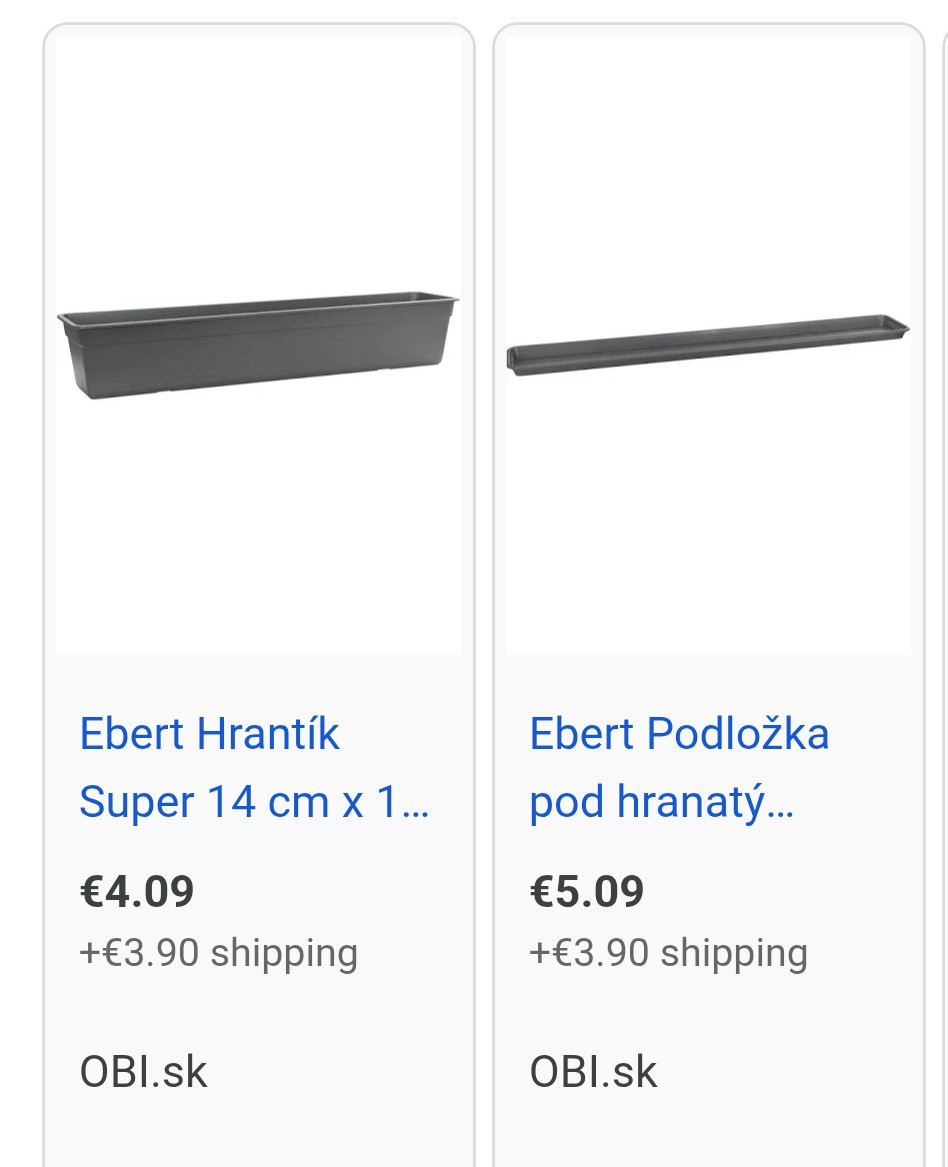Click white space above the planter box
Viewport: 948px width, 1167px height.
(x=258, y=150)
